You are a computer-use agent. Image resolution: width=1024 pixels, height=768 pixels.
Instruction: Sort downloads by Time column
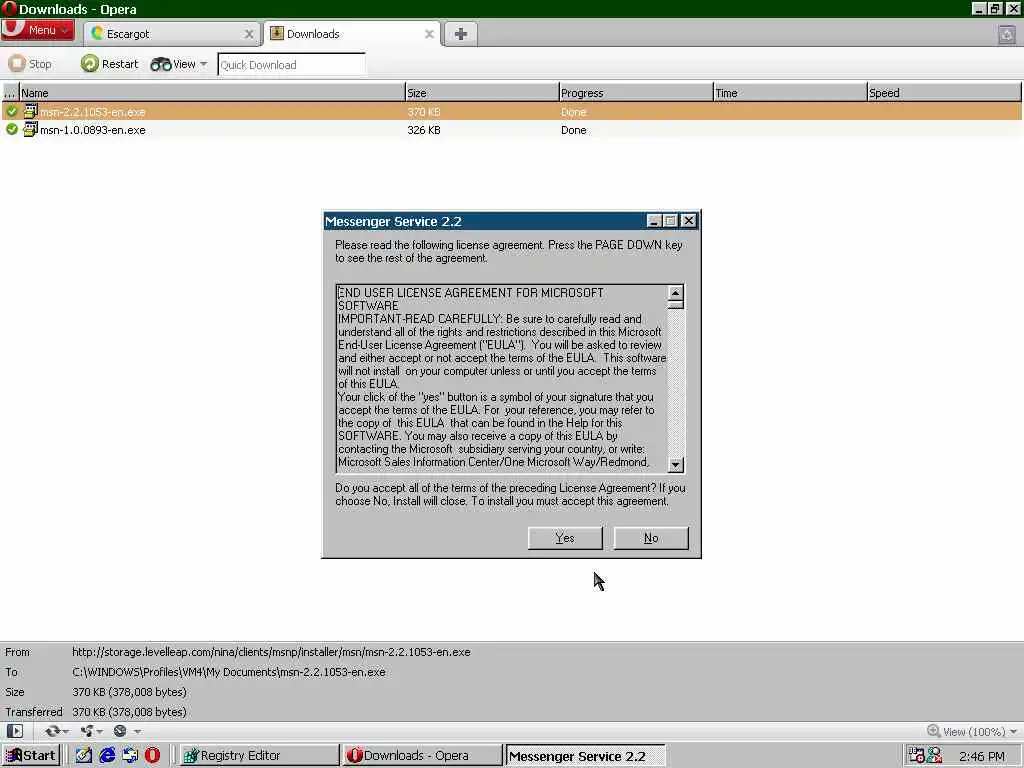tap(790, 93)
